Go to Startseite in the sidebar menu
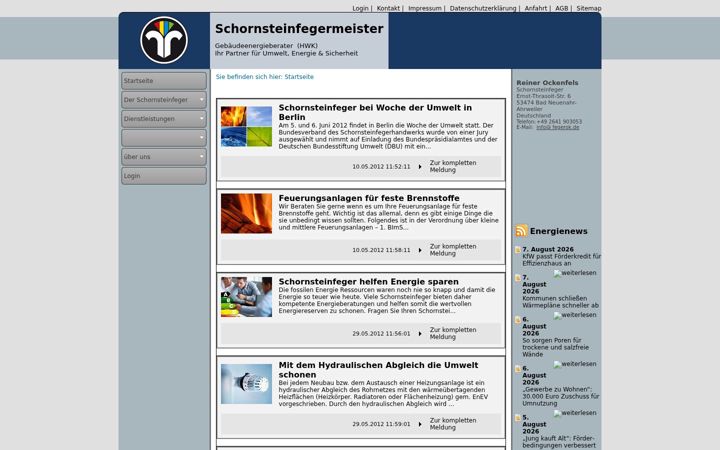Image resolution: width=720 pixels, height=450 pixels. click(x=164, y=81)
